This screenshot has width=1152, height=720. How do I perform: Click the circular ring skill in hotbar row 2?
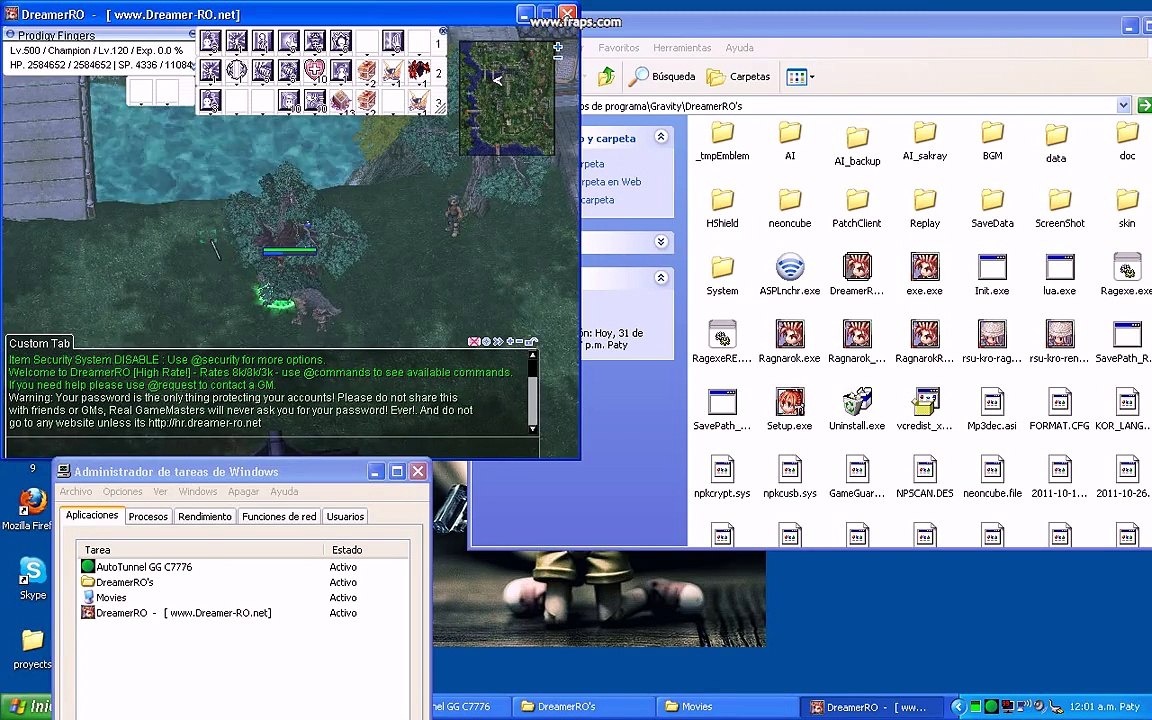[x=237, y=71]
